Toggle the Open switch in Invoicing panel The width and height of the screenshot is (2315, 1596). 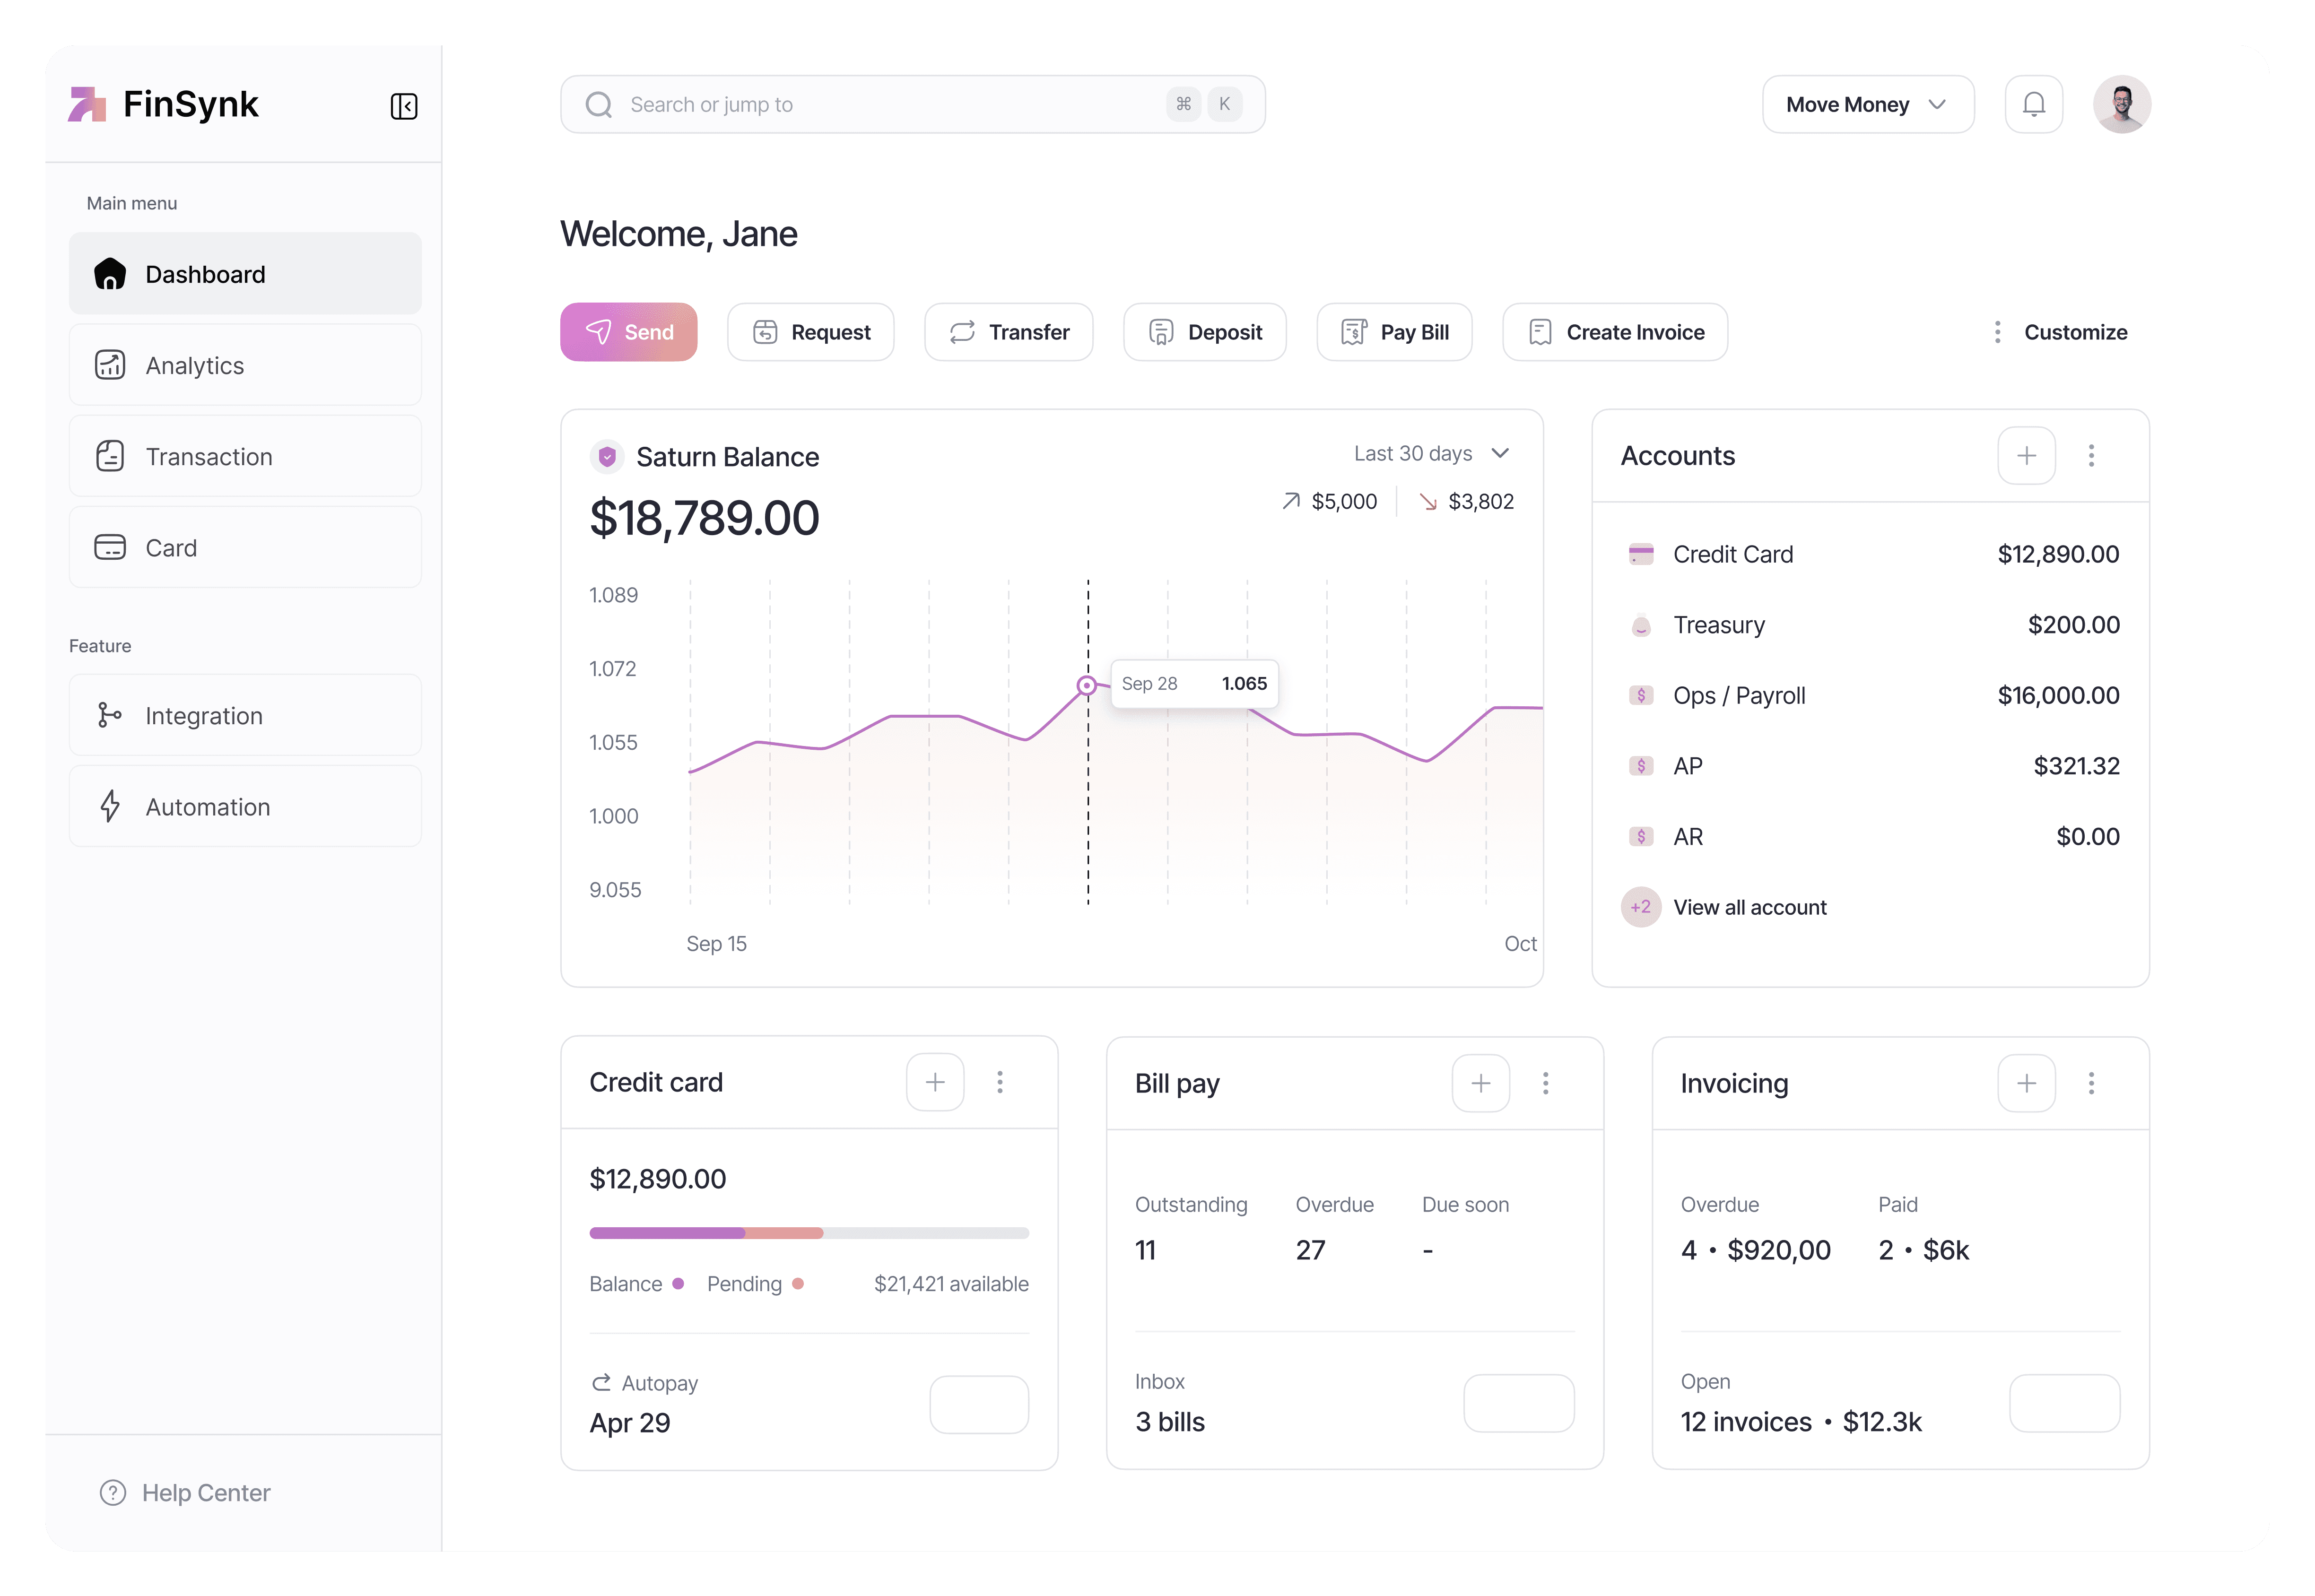point(2065,1403)
